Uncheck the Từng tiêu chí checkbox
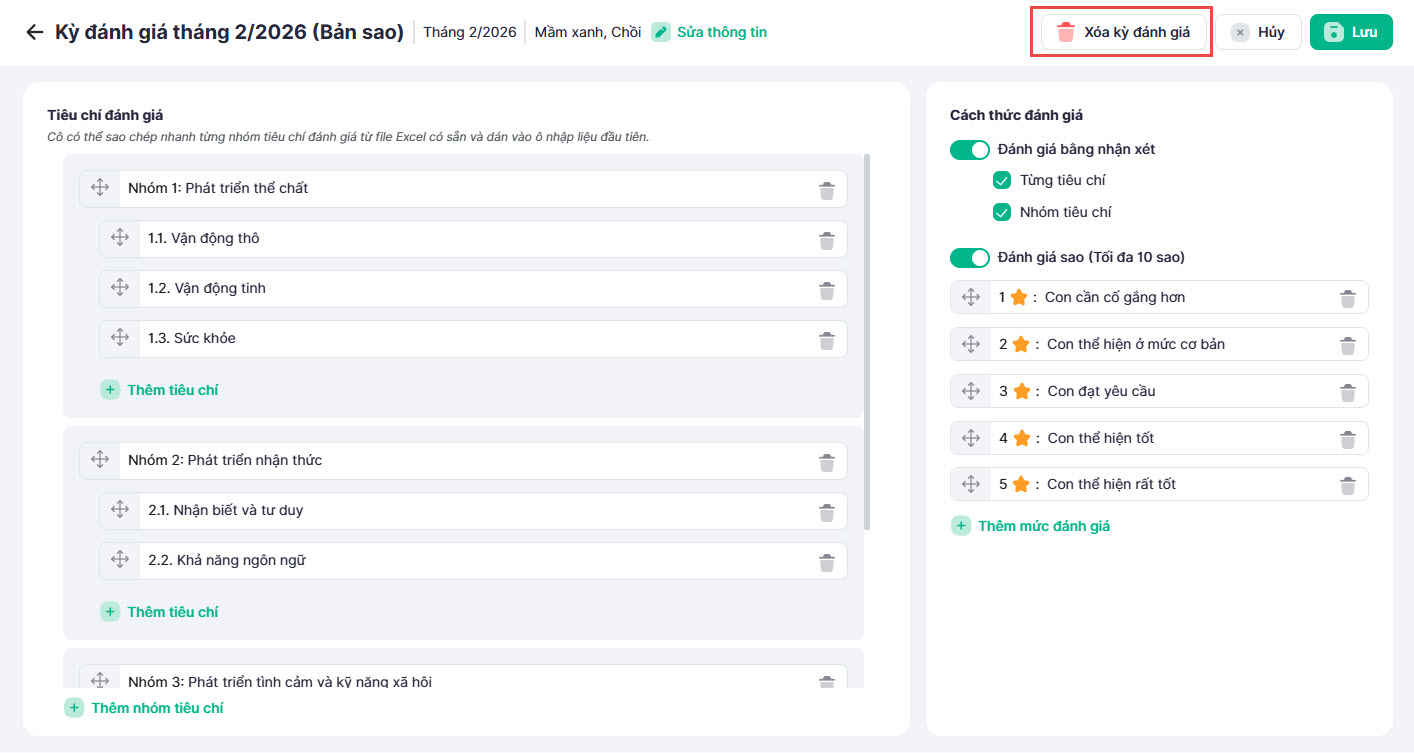Image resolution: width=1414 pixels, height=753 pixels. (1001, 181)
